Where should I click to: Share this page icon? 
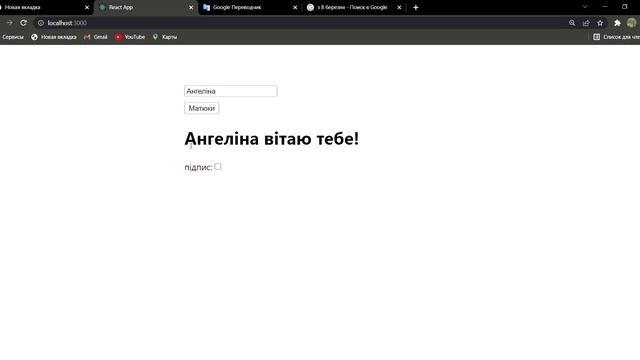pos(586,23)
